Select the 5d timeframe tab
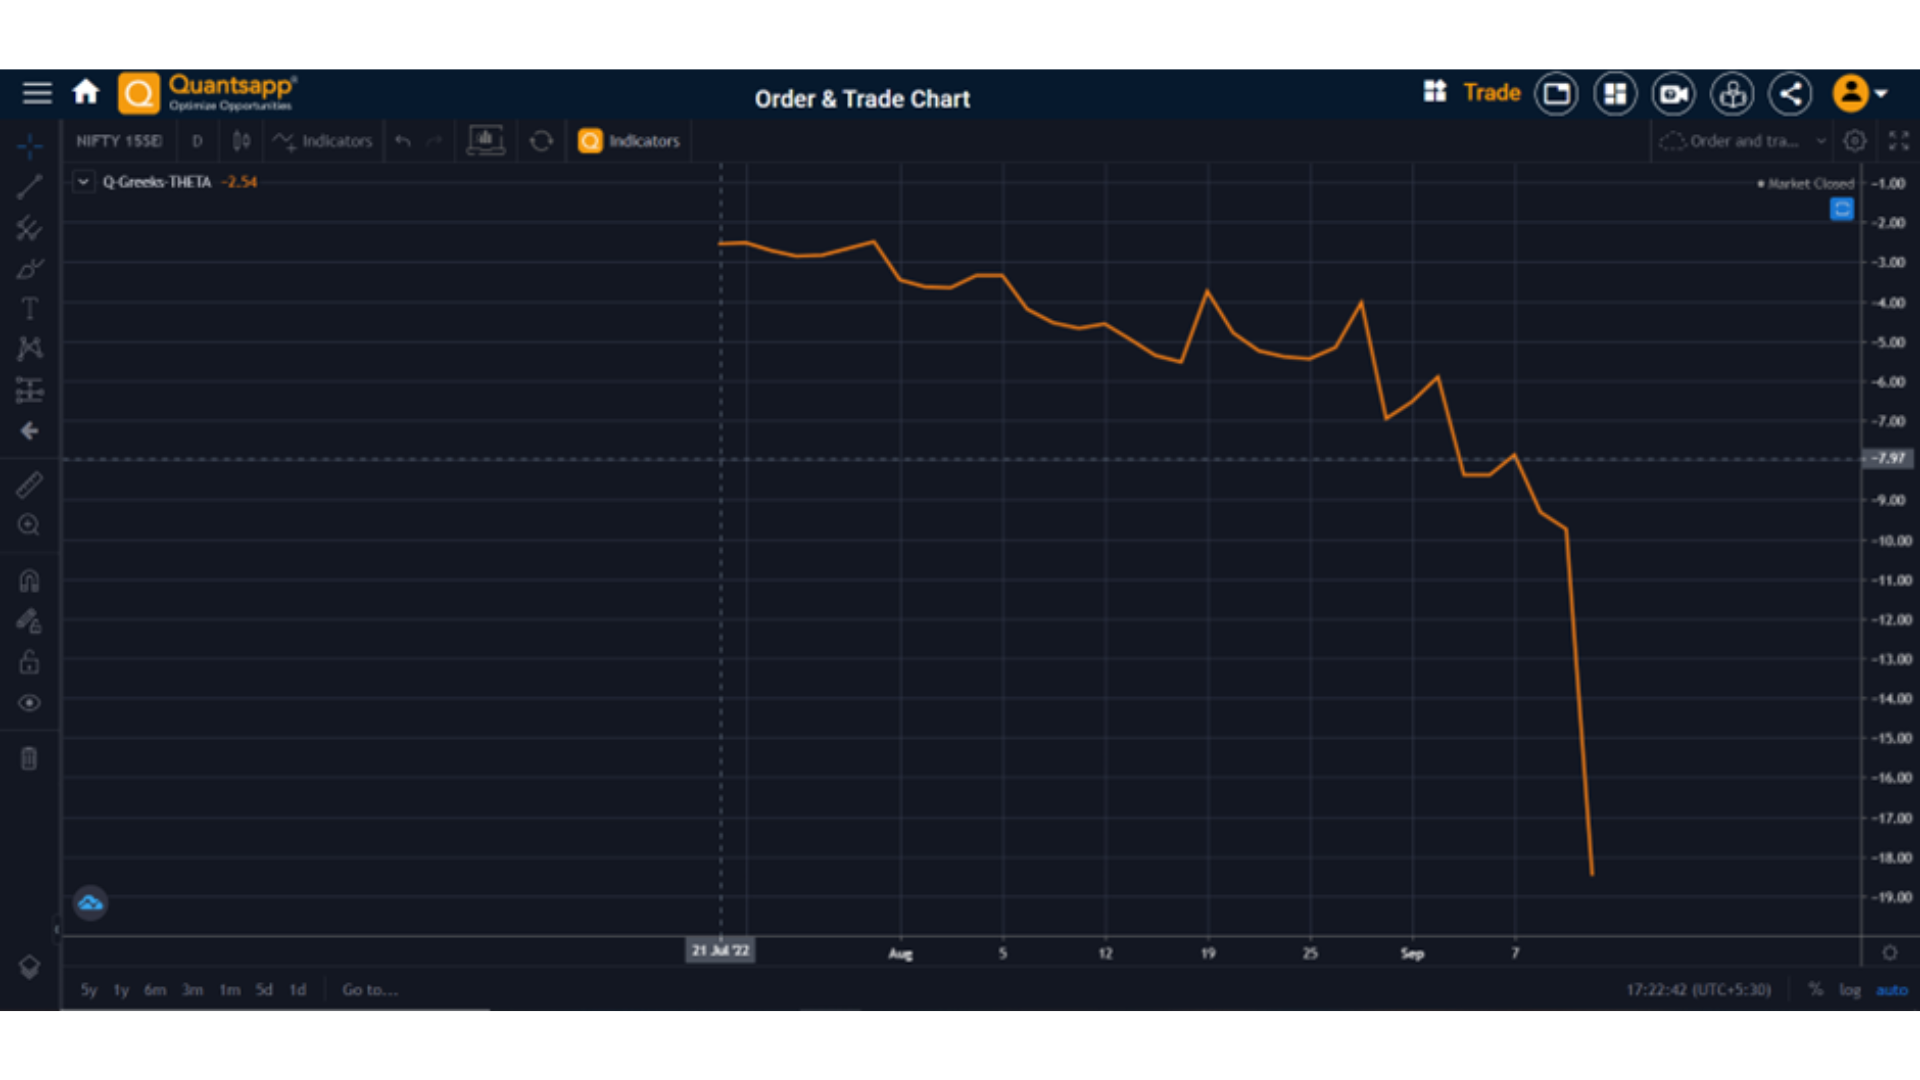 pos(264,990)
